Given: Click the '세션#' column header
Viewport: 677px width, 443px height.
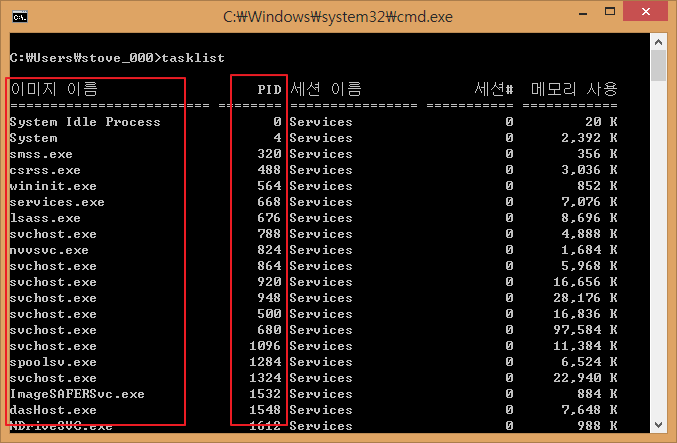Looking at the screenshot, I should [494, 89].
